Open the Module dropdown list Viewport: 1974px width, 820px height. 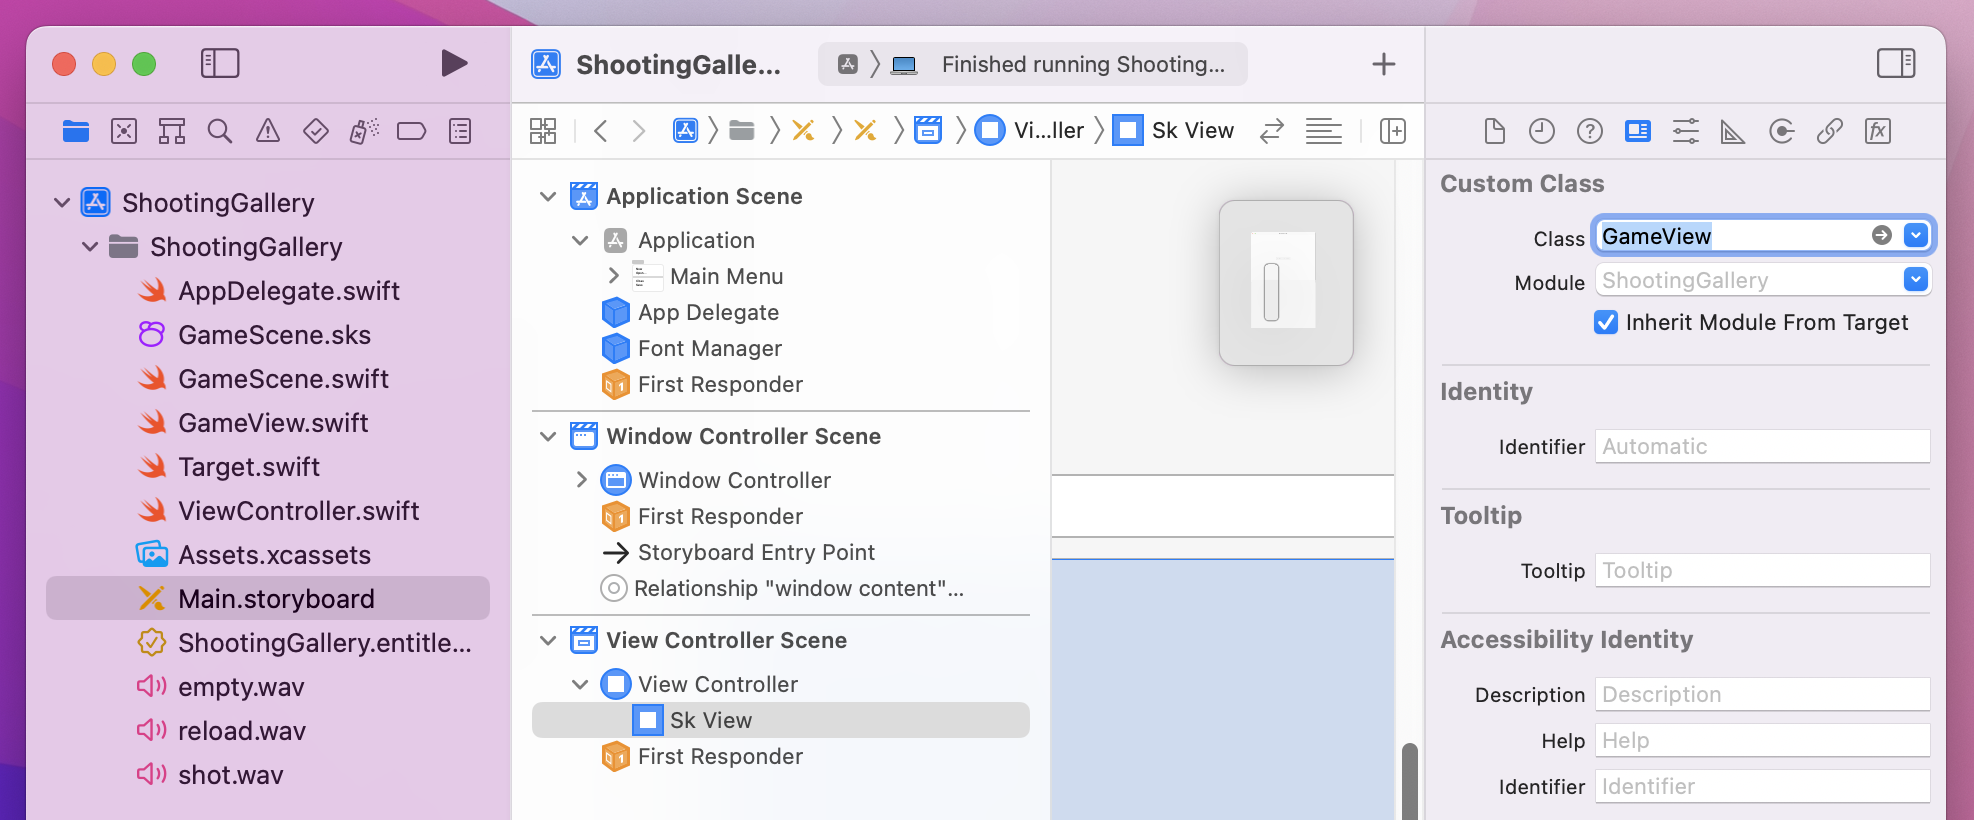point(1916,280)
